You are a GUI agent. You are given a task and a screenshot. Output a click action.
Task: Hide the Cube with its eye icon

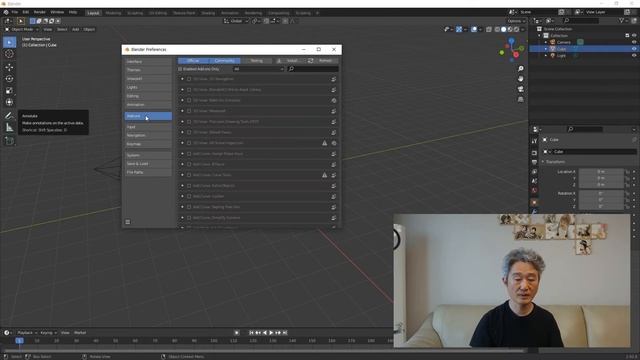(634, 49)
